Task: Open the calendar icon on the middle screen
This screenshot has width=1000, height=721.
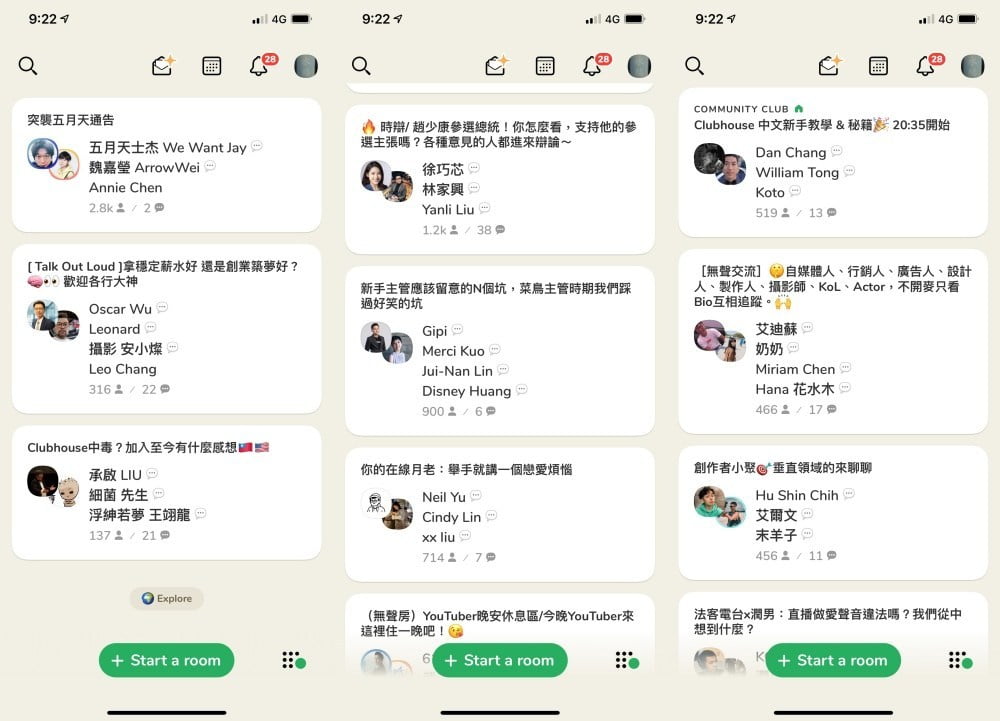Action: click(x=545, y=66)
